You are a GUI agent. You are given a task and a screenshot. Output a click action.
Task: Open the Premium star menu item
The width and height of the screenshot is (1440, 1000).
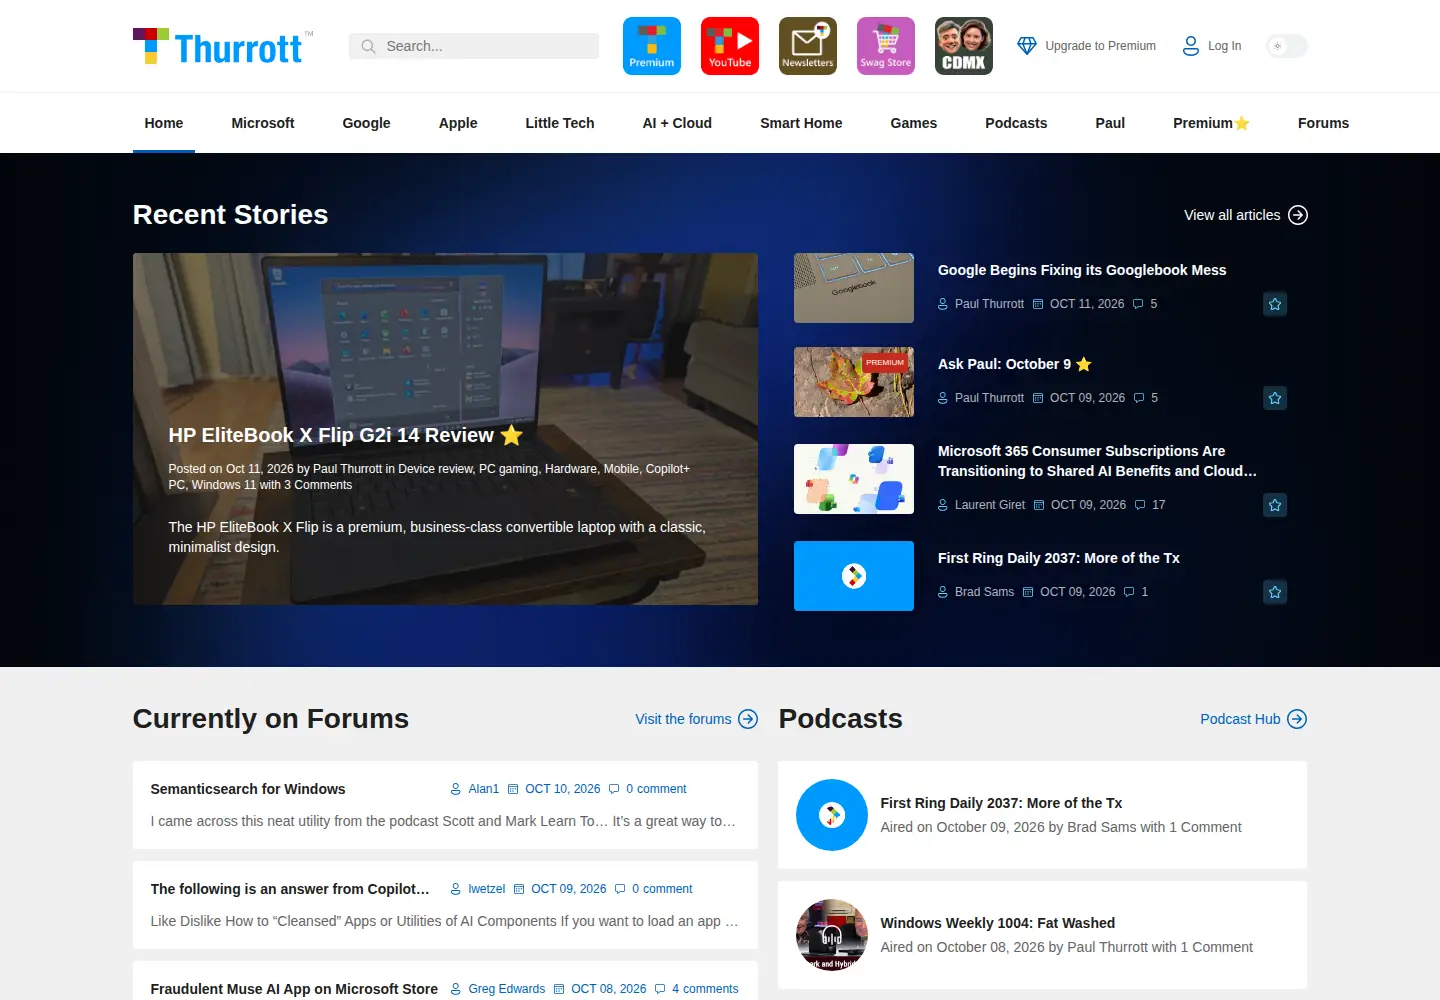tap(1211, 123)
